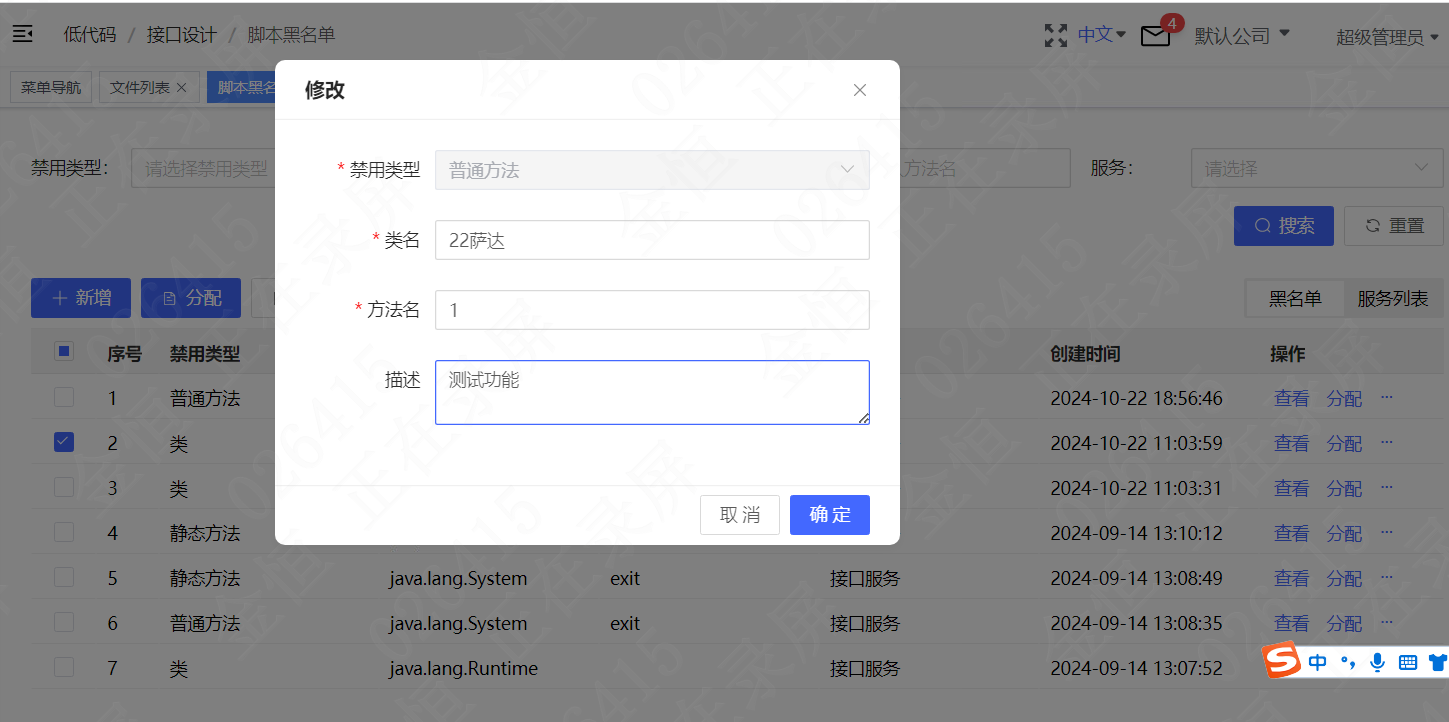Click into the 描述 textarea
This screenshot has width=1449, height=722.
[652, 392]
